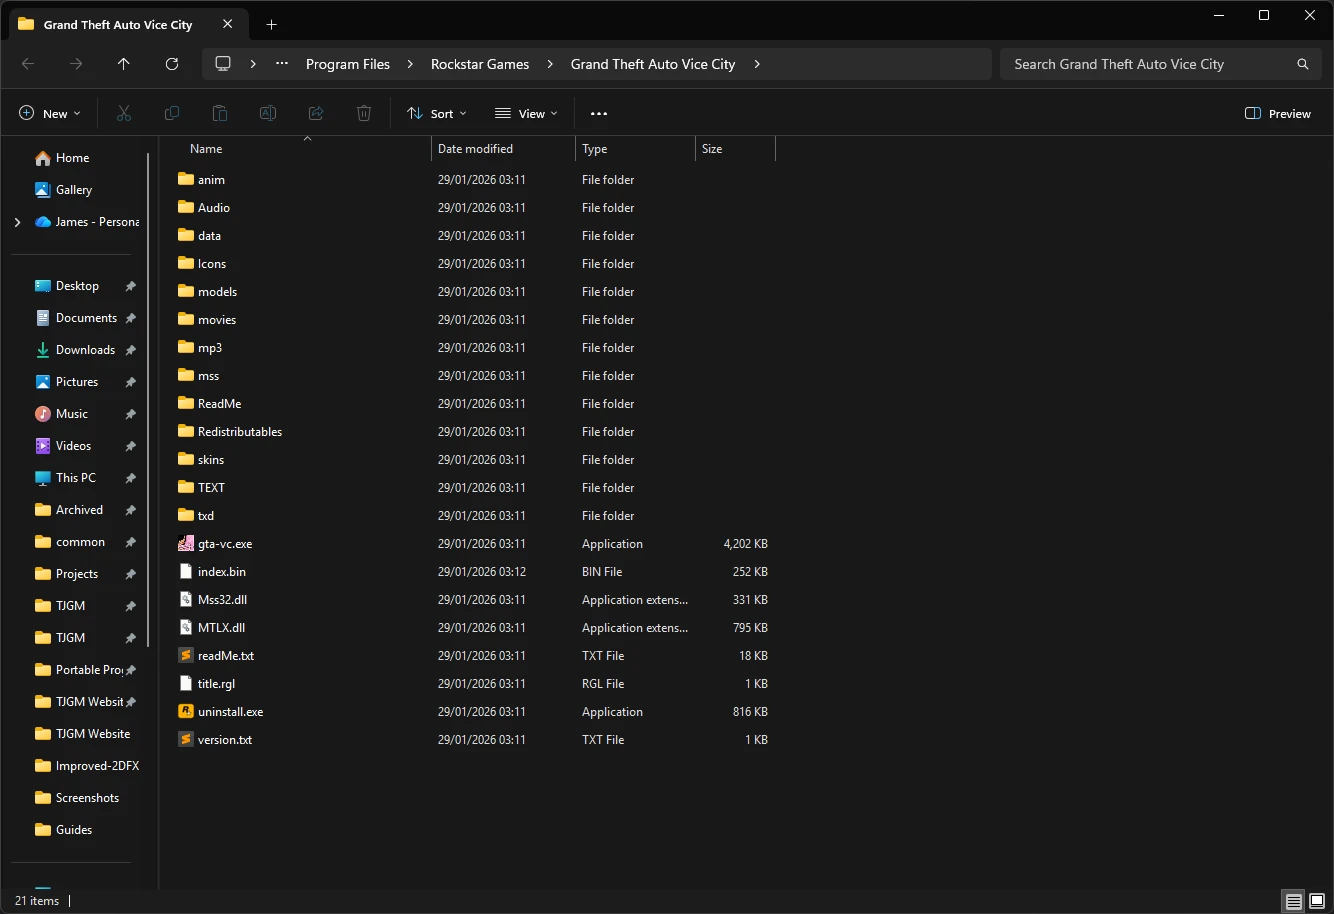The image size is (1334, 914).
Task: Click the Copy icon in the toolbar
Action: click(171, 113)
